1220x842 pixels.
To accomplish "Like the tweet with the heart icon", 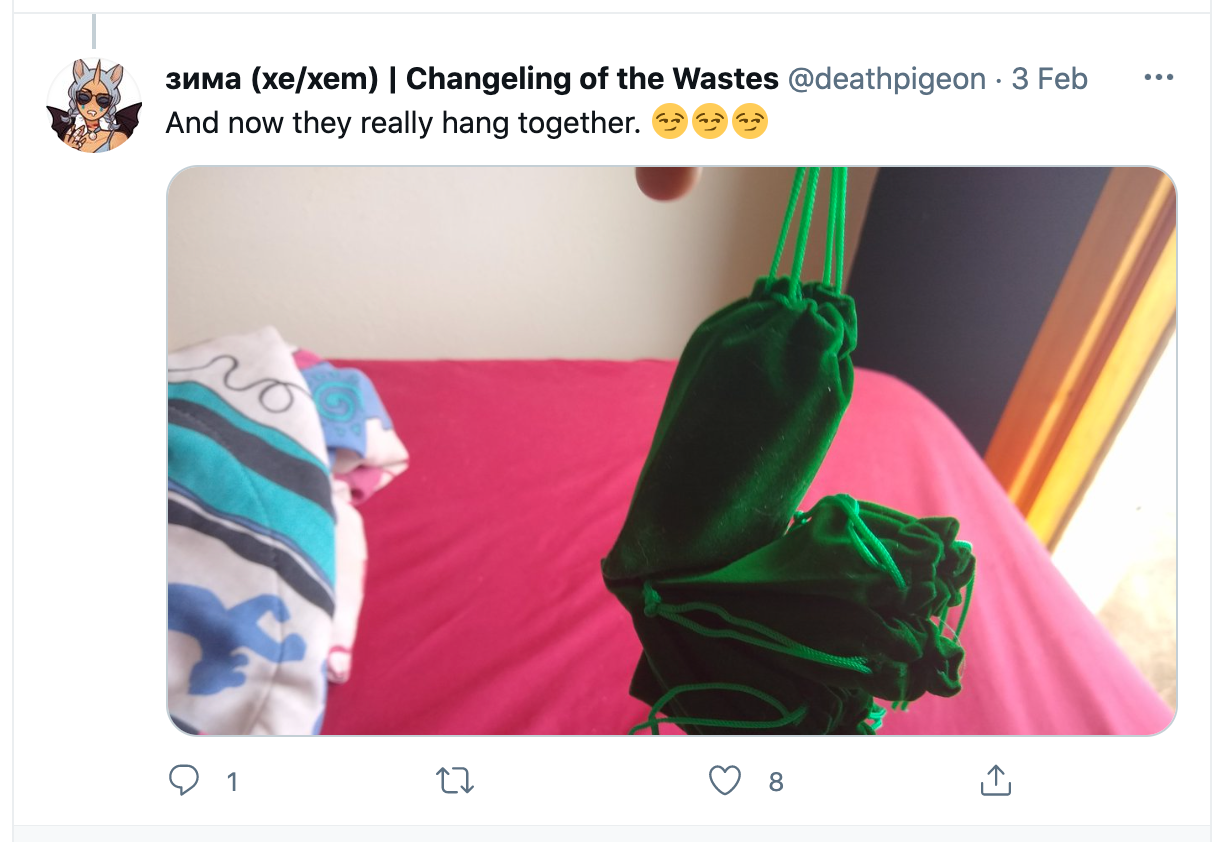I will click(725, 780).
